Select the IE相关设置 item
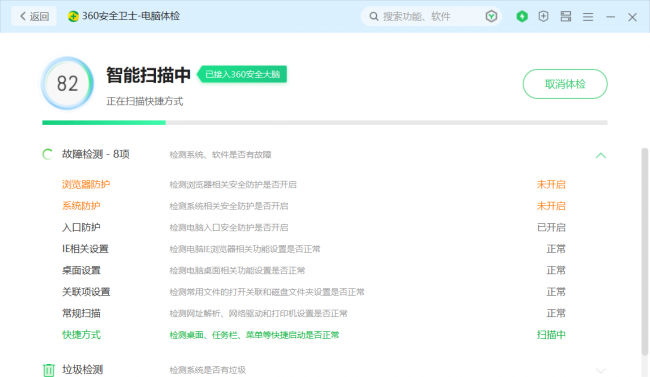Screen dimensions: 650x377 (x=85, y=249)
